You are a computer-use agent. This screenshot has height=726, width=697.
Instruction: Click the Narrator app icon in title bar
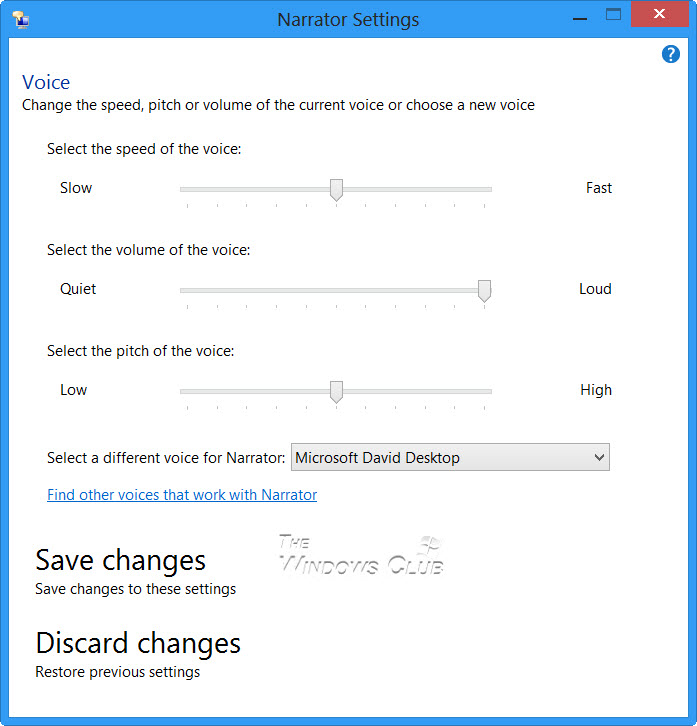pyautogui.click(x=19, y=19)
